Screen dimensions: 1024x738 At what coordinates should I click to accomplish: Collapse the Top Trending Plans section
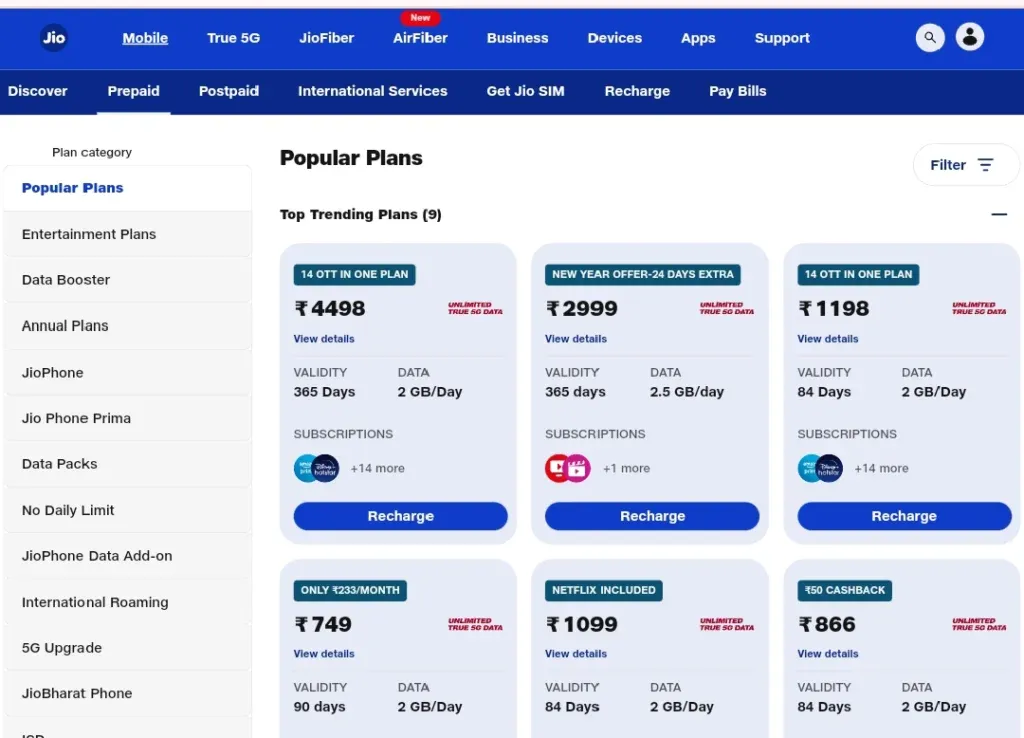998,214
